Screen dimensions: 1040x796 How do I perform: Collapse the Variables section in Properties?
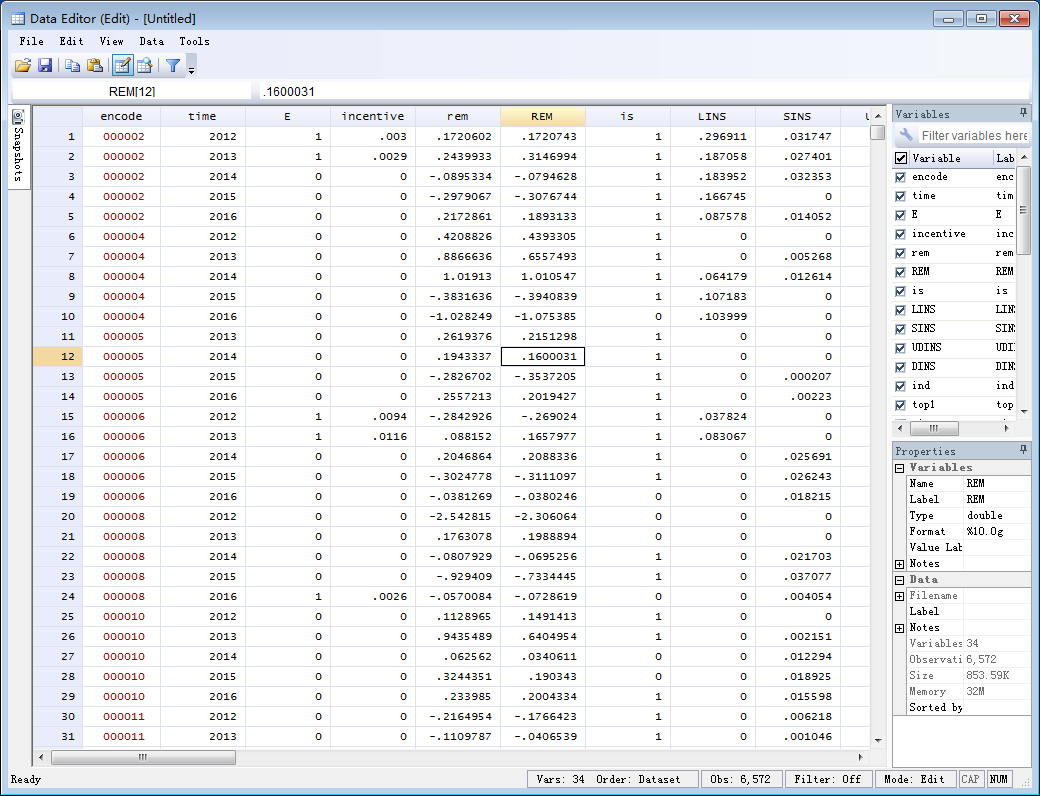point(900,468)
